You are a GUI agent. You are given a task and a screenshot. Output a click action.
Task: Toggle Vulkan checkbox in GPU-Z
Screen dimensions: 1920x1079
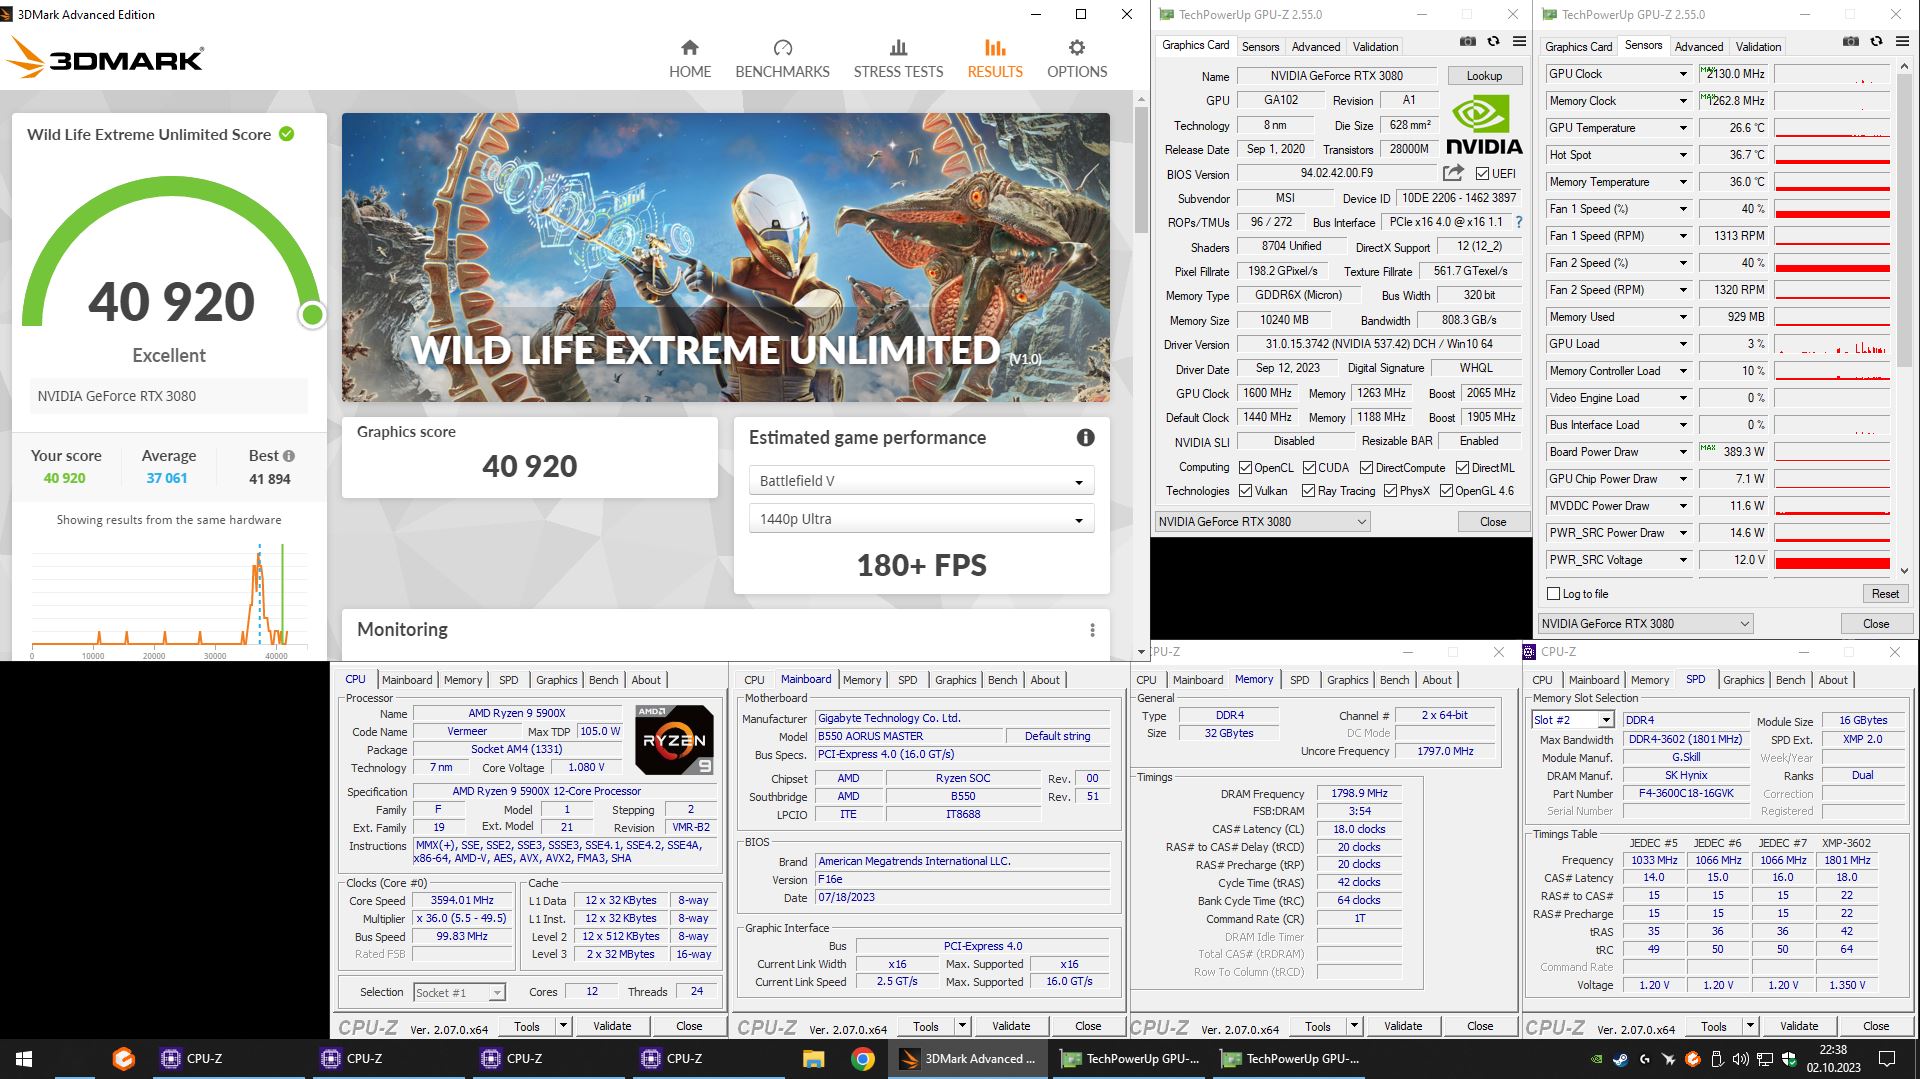tap(1245, 491)
